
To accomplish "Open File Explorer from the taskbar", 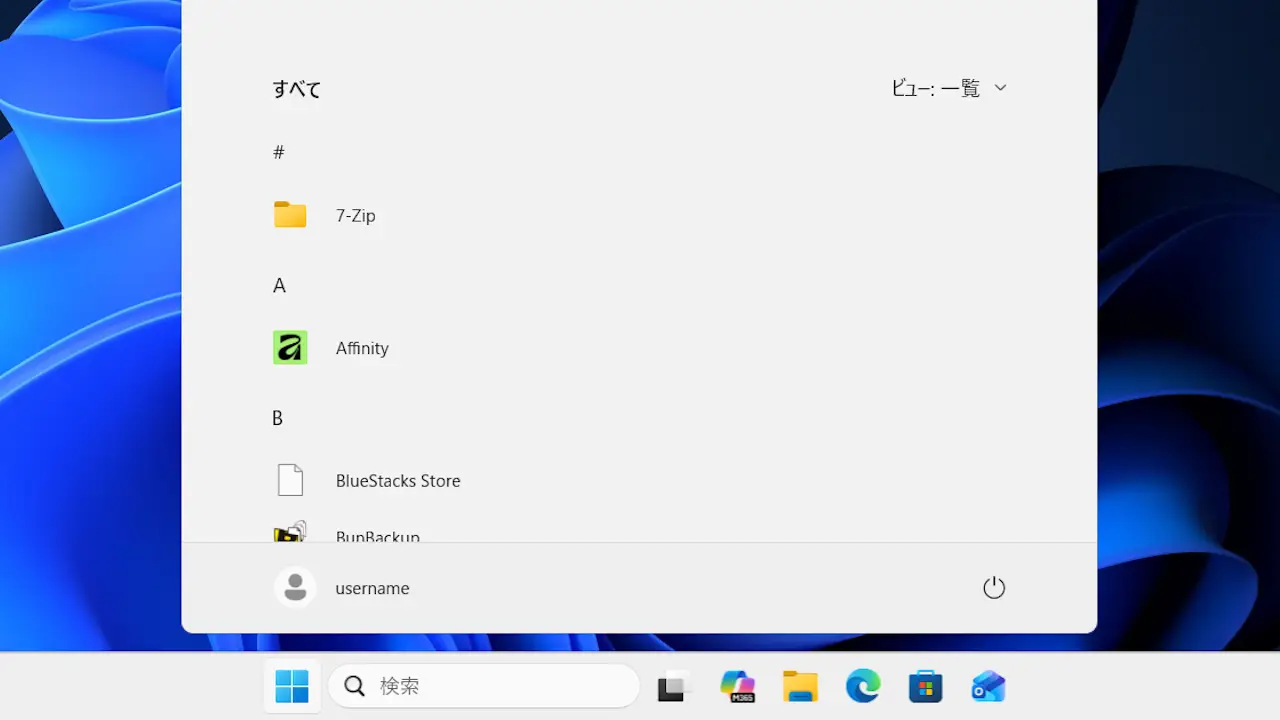I will click(x=800, y=686).
